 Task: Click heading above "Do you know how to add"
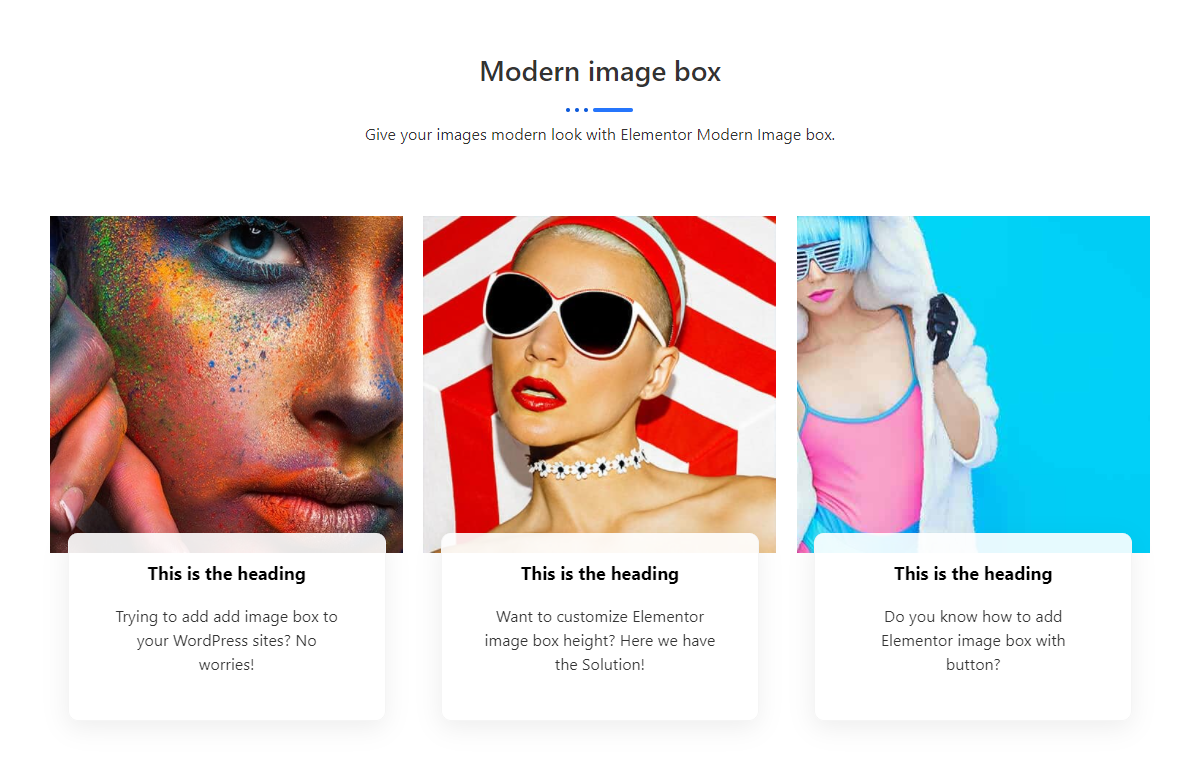(x=972, y=574)
